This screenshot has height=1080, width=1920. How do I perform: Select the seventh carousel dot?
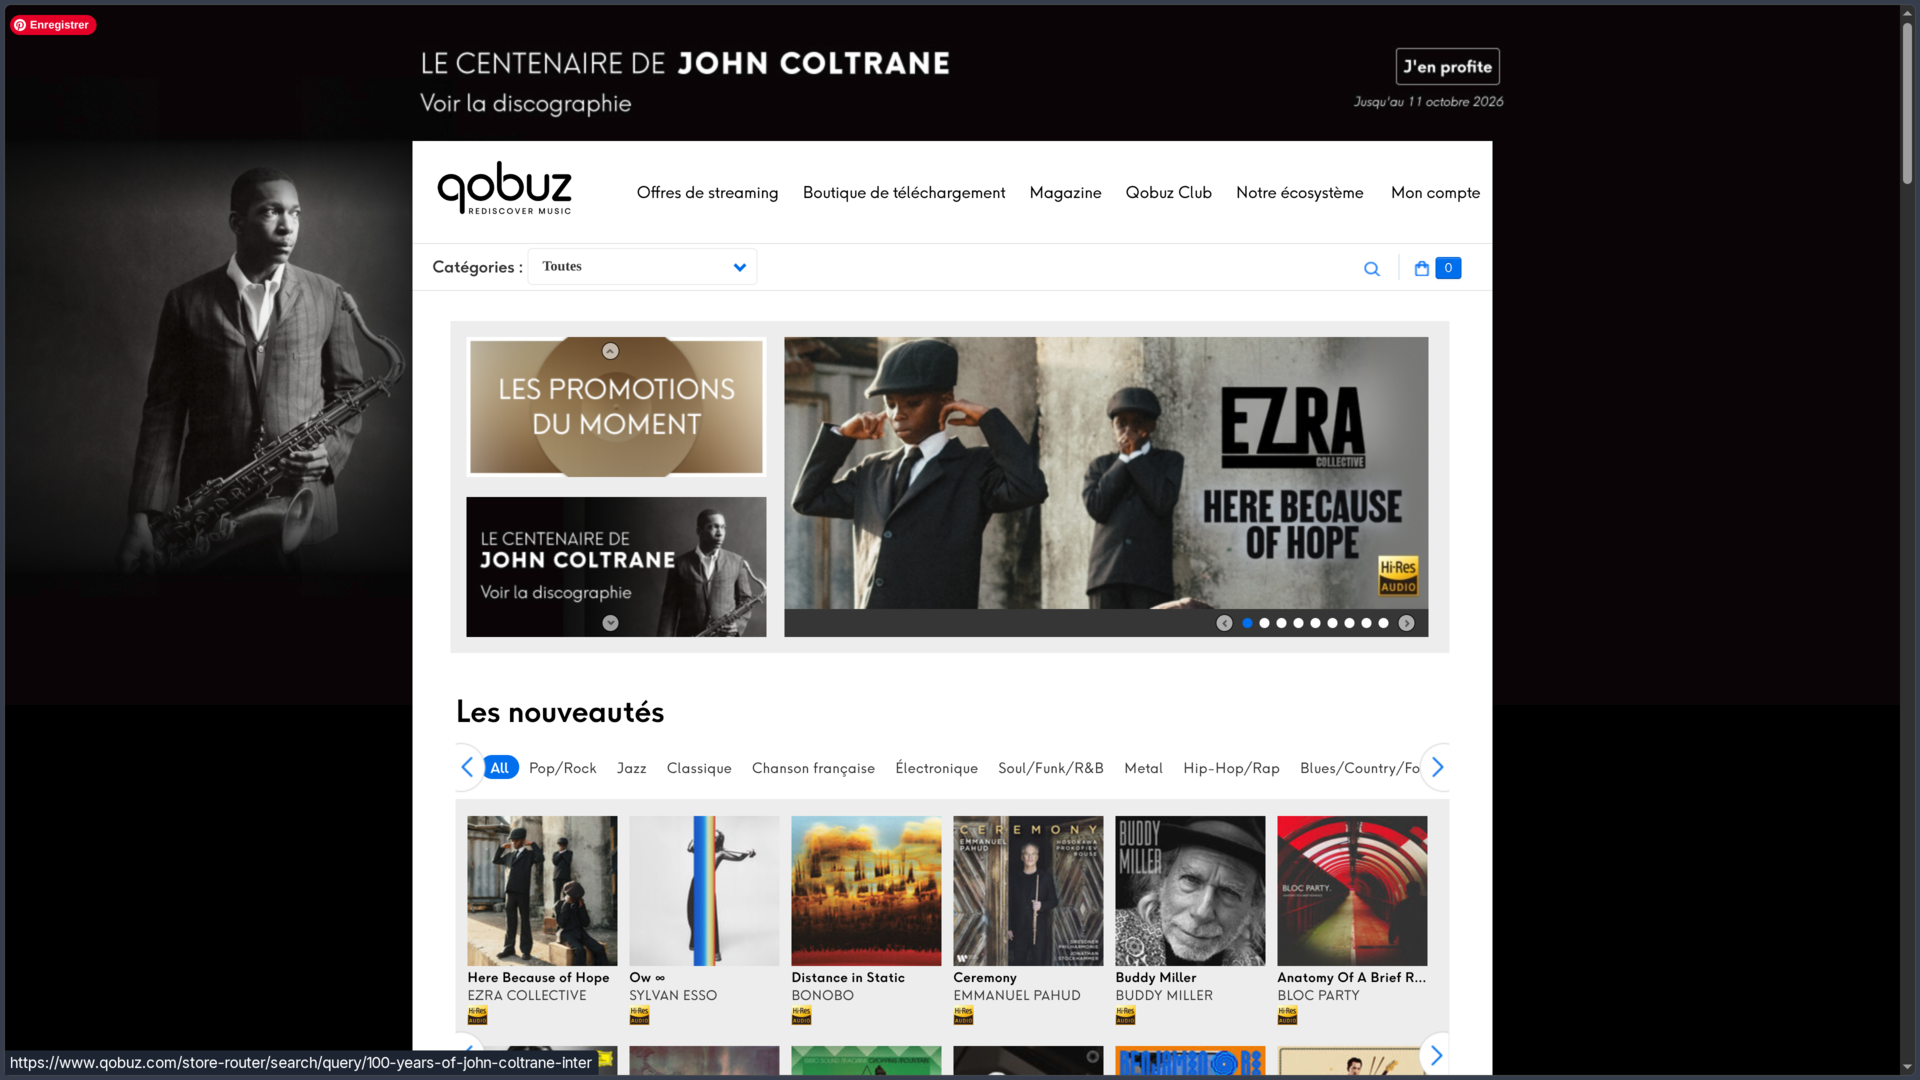click(x=1349, y=623)
